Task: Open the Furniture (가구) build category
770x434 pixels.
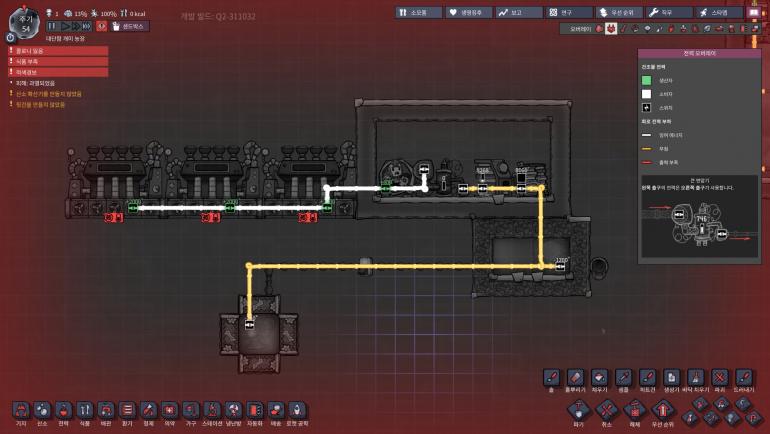Action: (191, 410)
